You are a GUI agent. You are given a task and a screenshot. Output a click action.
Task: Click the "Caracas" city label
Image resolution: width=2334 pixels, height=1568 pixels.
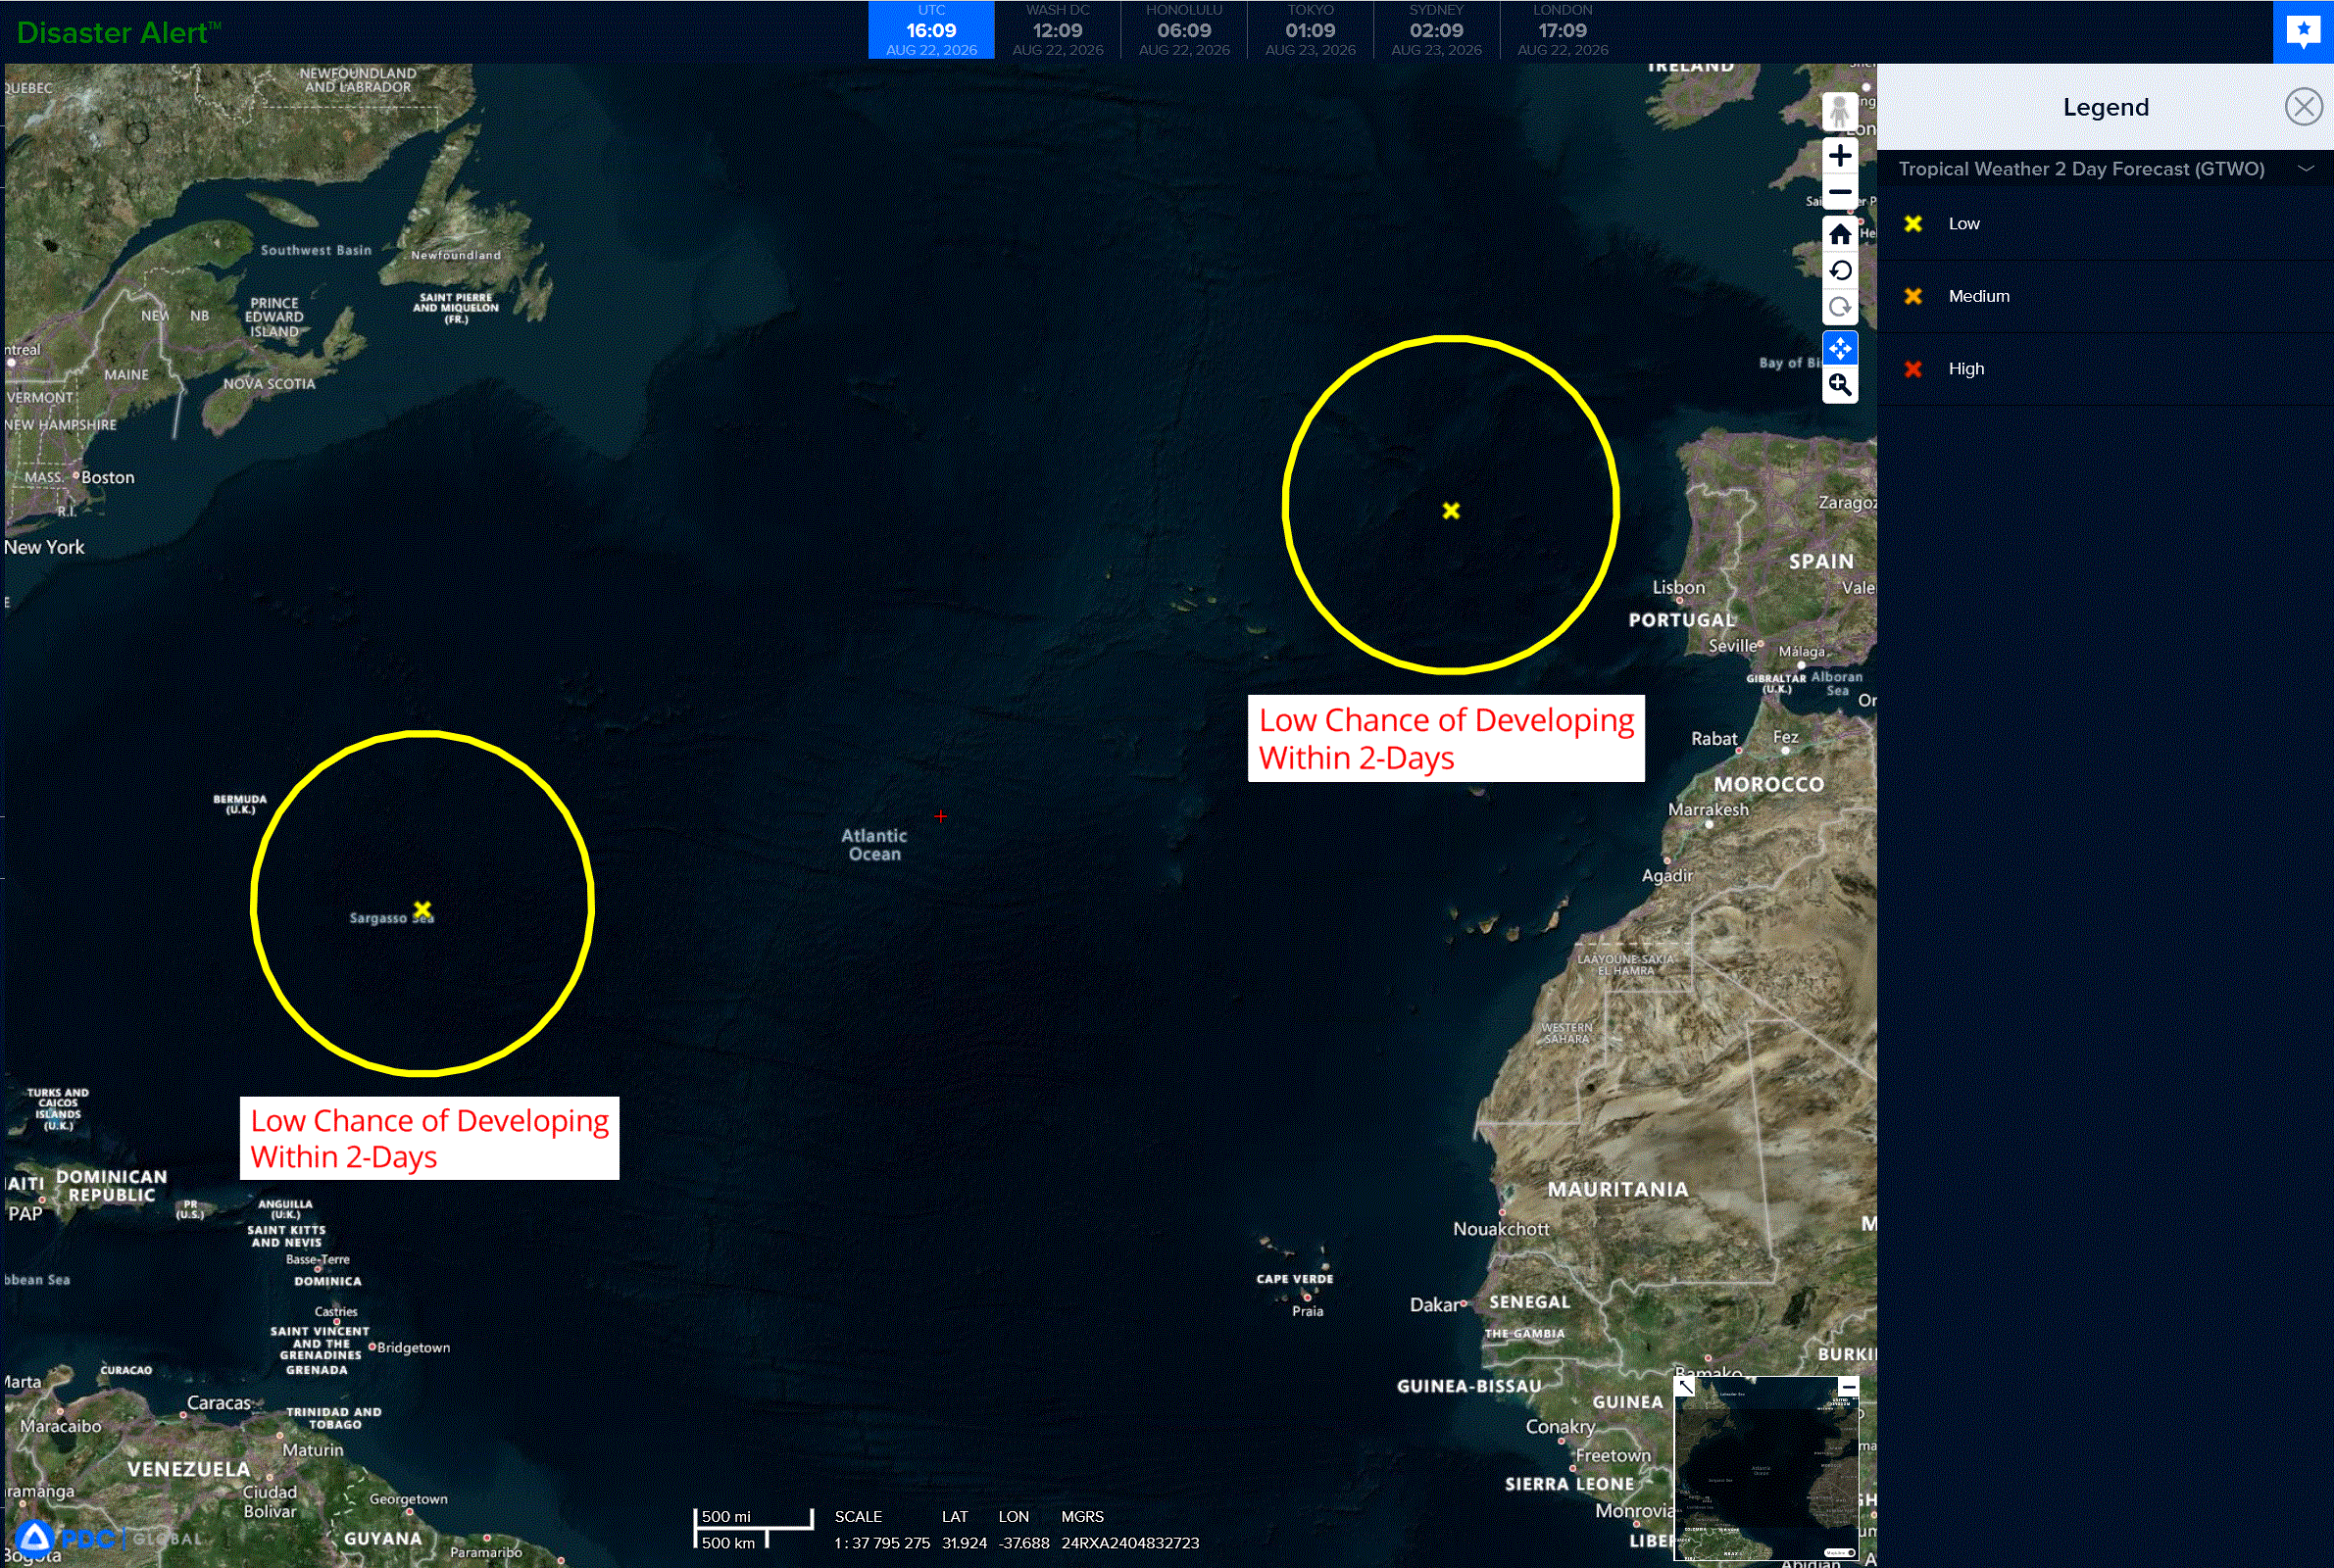(219, 1403)
